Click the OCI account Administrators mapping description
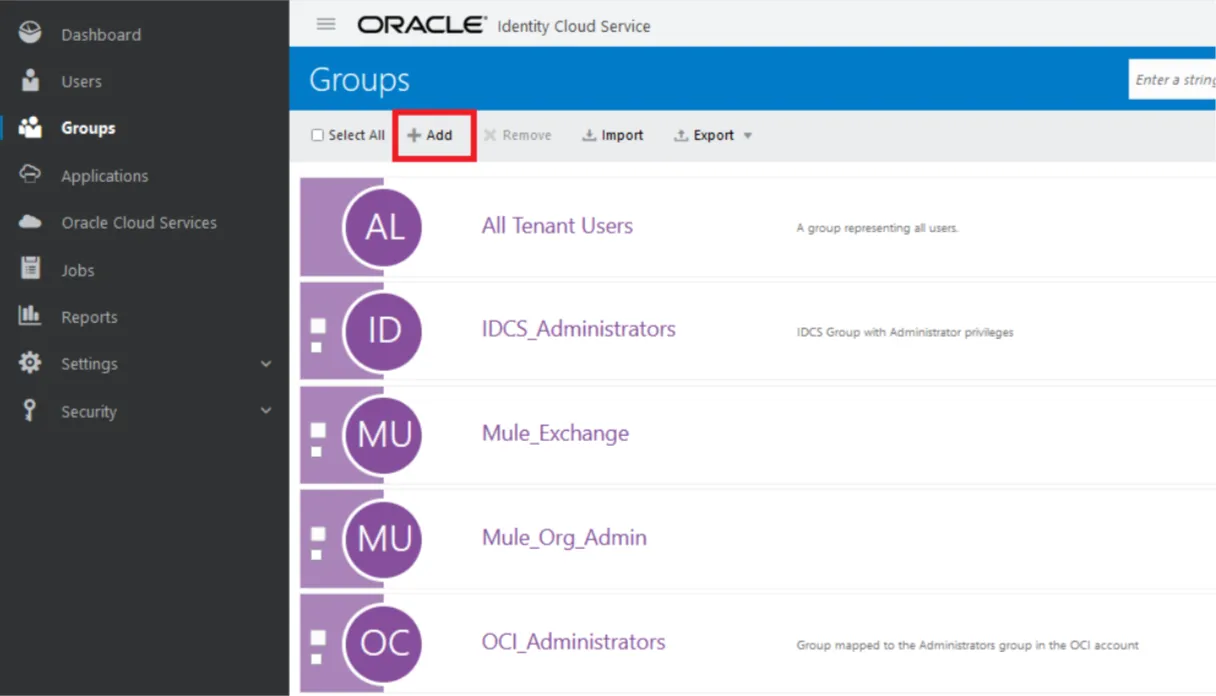1216x696 pixels. click(967, 645)
